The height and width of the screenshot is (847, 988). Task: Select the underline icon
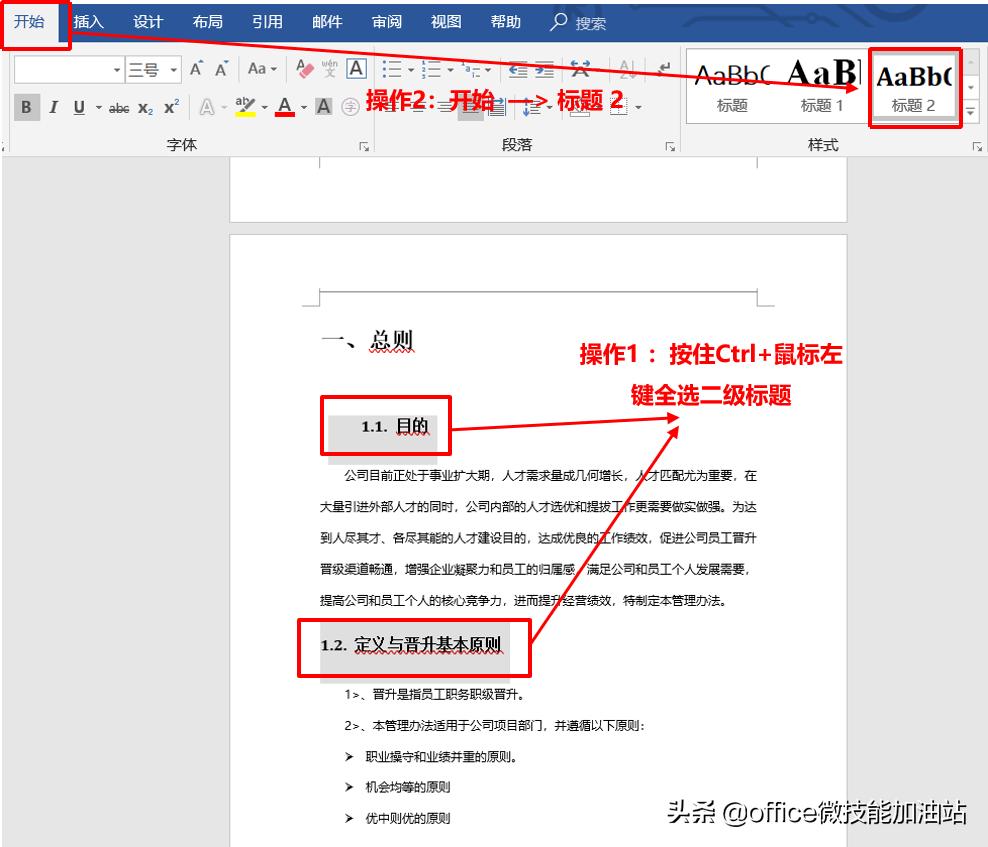point(79,107)
